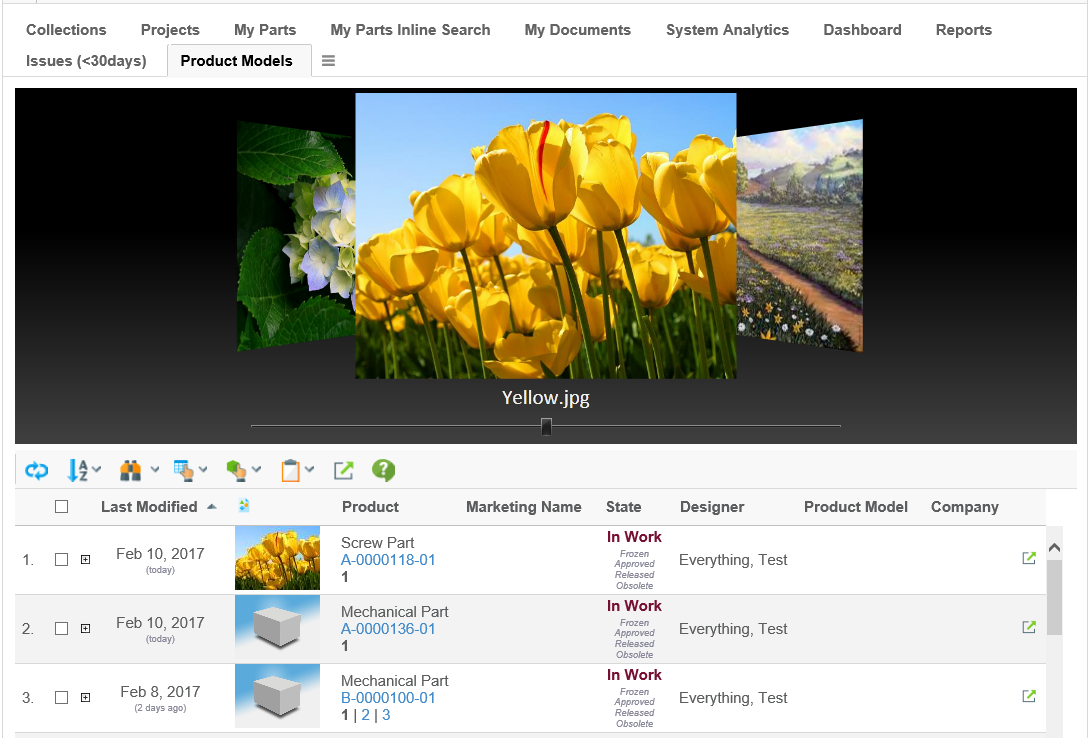The height and width of the screenshot is (738, 1092).
Task: Toggle the select-all checkbox in header
Action: [62, 507]
